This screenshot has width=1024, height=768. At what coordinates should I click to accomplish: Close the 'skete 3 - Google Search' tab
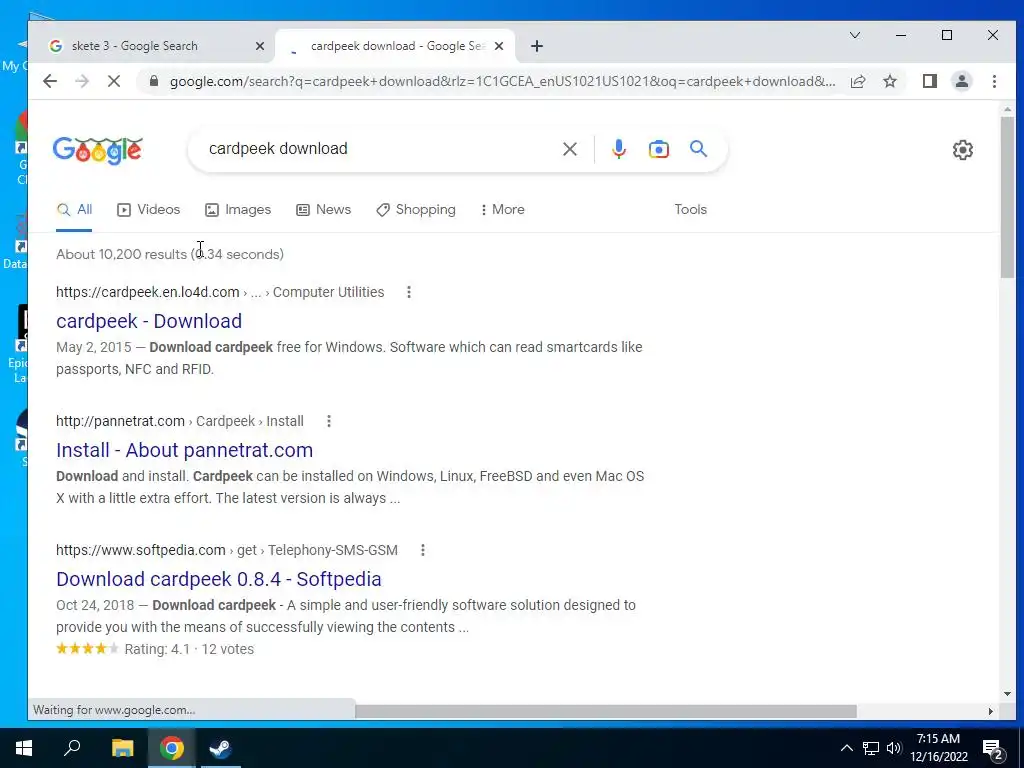coord(259,46)
